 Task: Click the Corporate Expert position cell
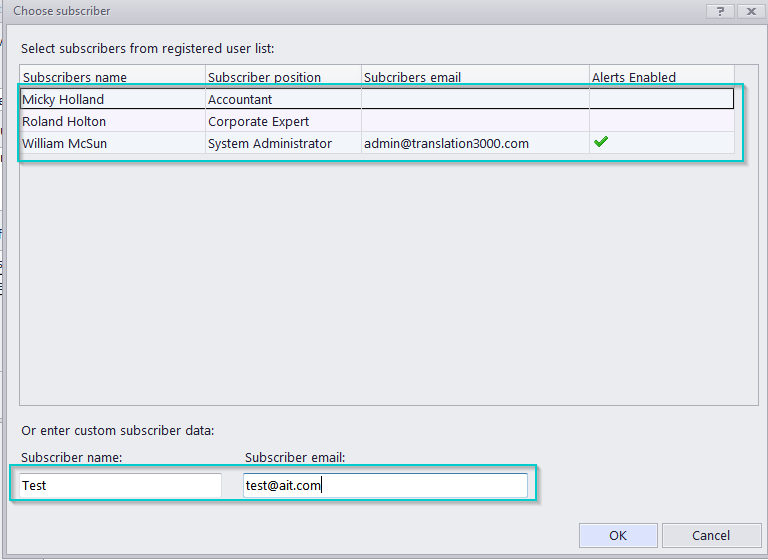click(x=258, y=122)
